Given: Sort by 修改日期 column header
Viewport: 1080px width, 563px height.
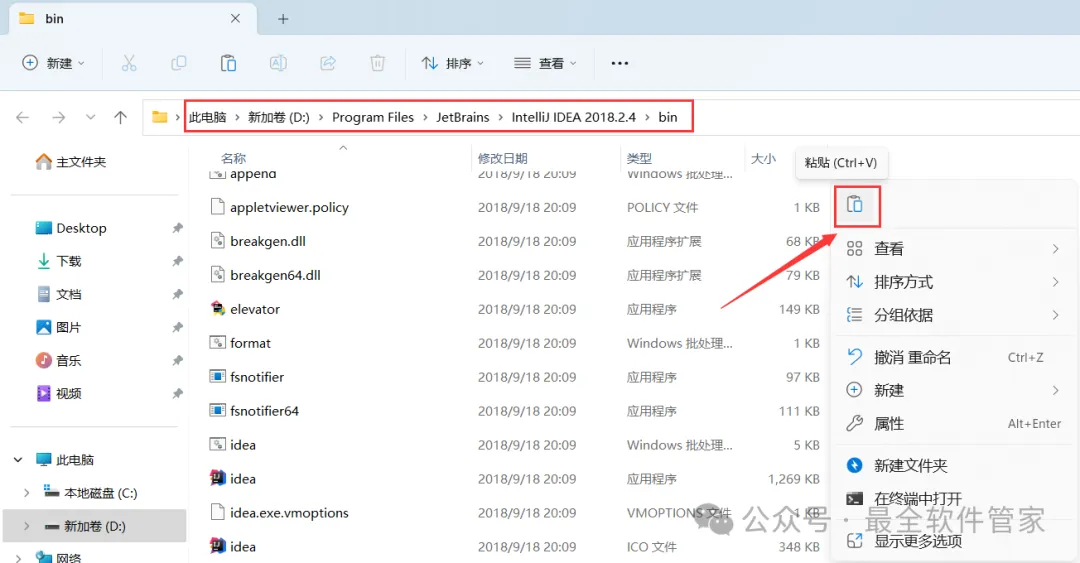Looking at the screenshot, I should 502,158.
